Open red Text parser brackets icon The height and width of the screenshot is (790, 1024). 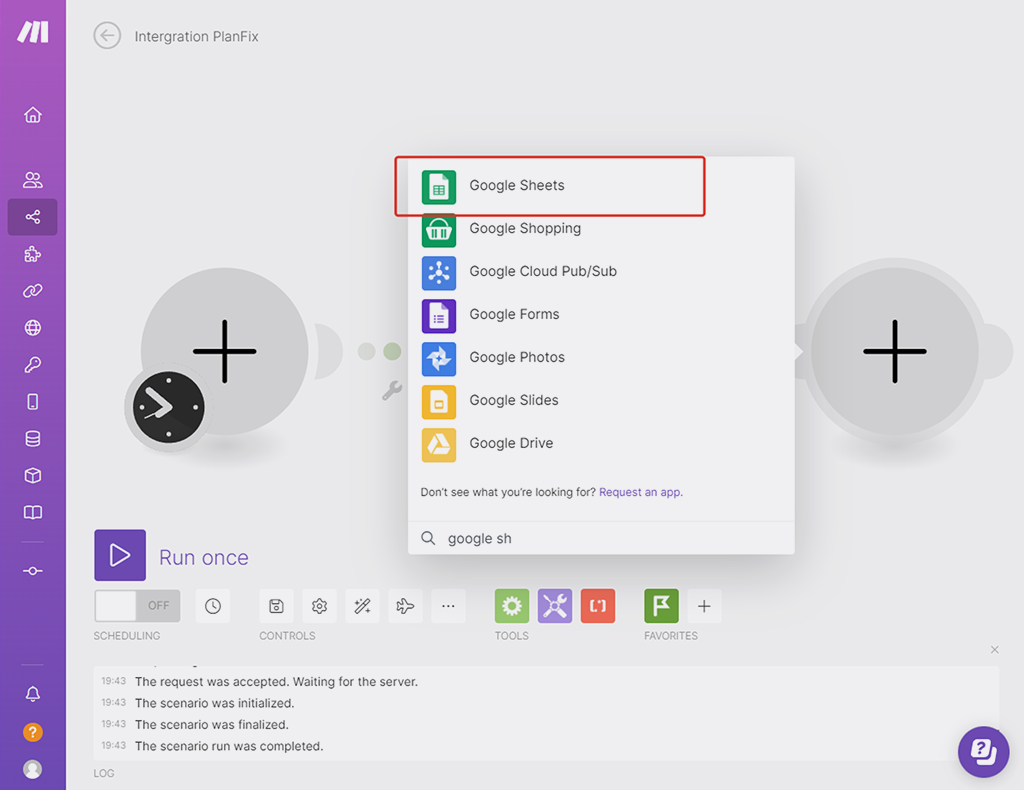click(598, 606)
